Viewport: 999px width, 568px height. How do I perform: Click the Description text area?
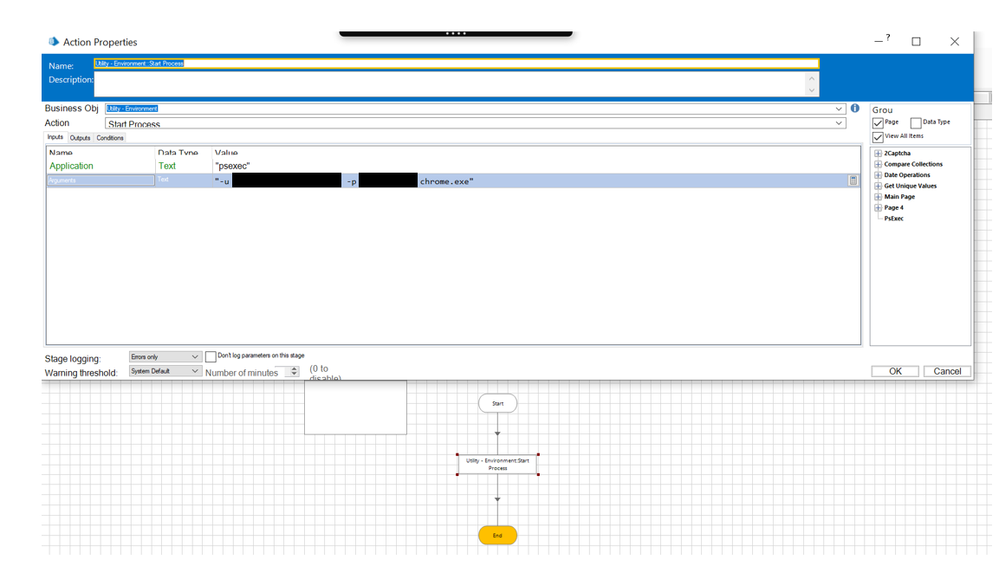pyautogui.click(x=450, y=84)
